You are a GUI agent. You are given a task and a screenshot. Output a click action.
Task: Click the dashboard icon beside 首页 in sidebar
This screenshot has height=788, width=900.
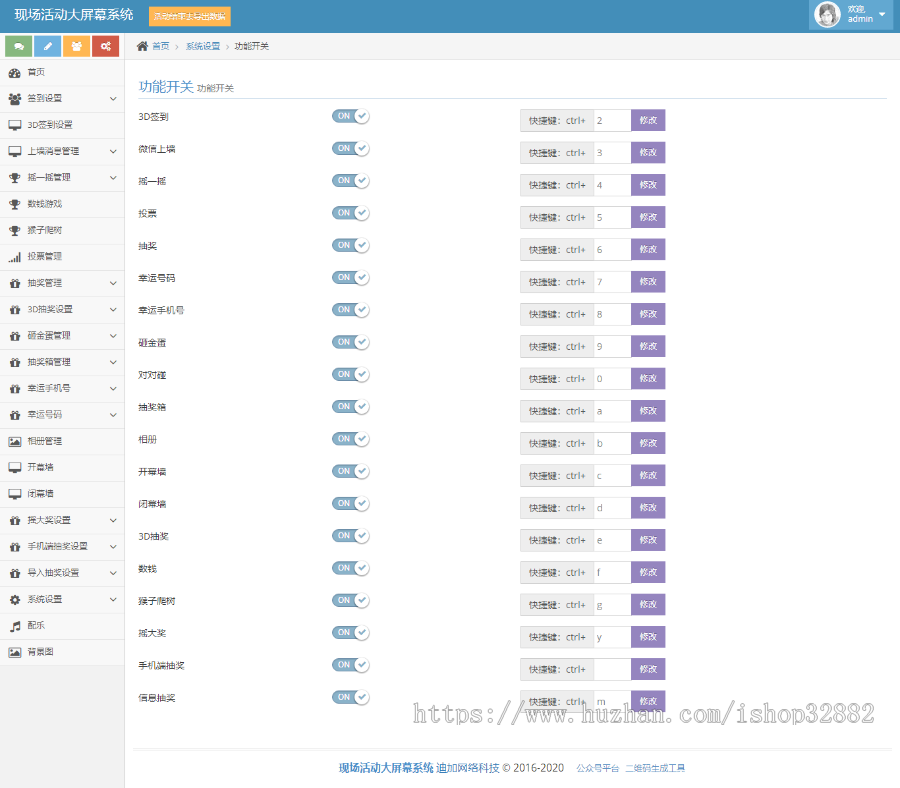point(14,73)
